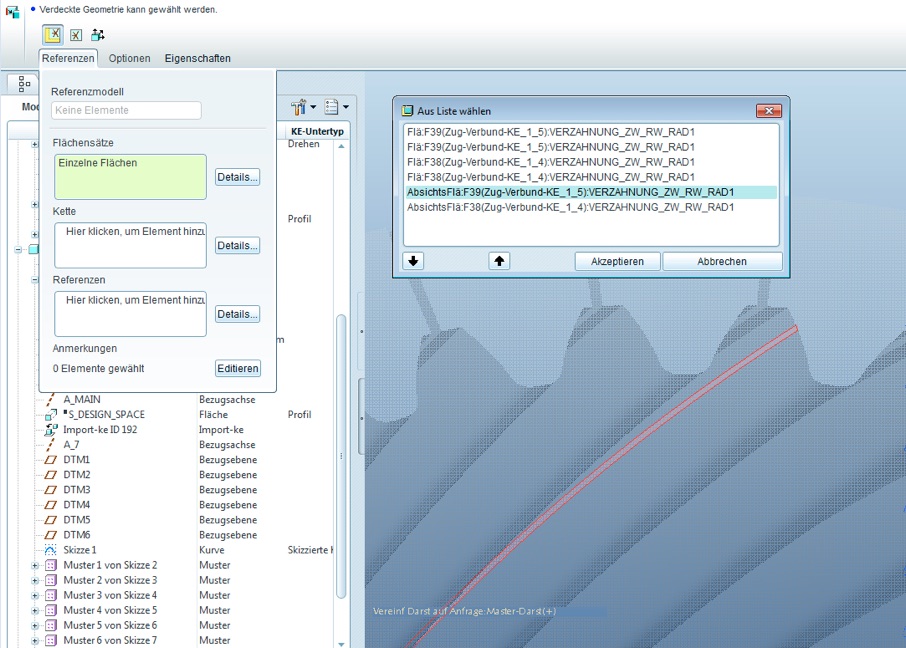Click Details... next to Einzelne Flächen
The image size is (906, 648).
237,177
